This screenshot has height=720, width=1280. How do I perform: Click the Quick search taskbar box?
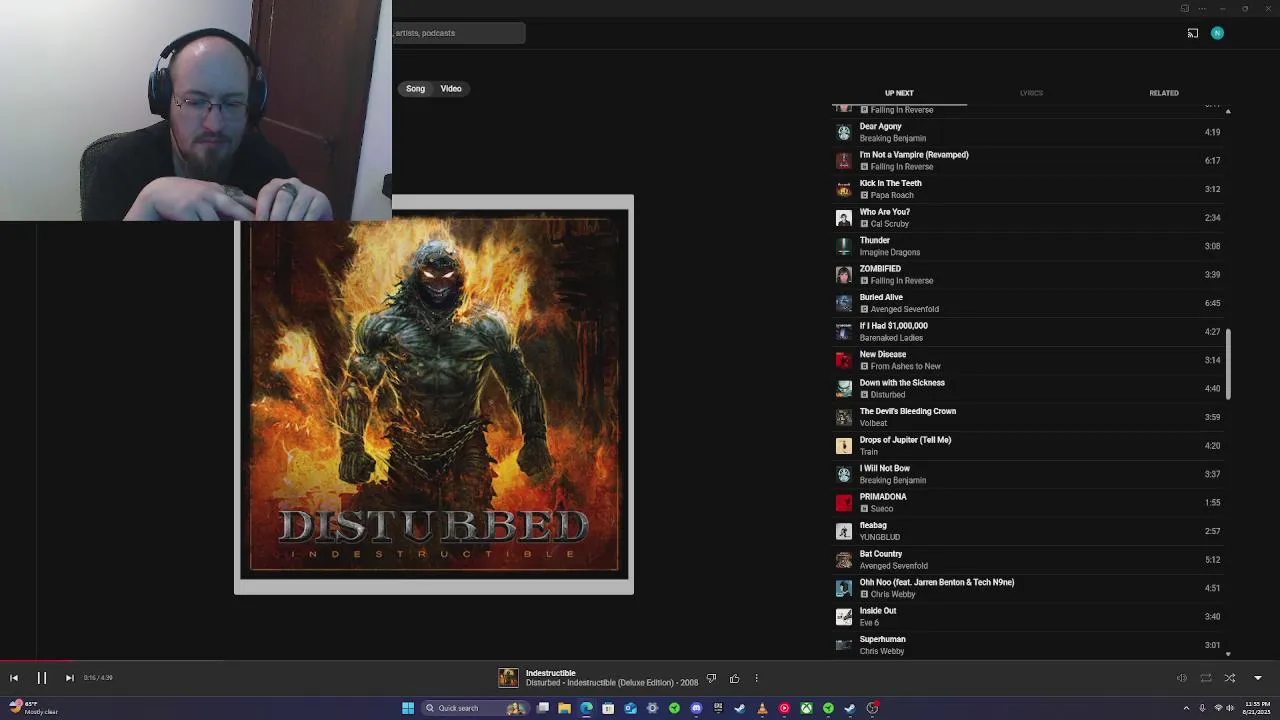(x=476, y=708)
